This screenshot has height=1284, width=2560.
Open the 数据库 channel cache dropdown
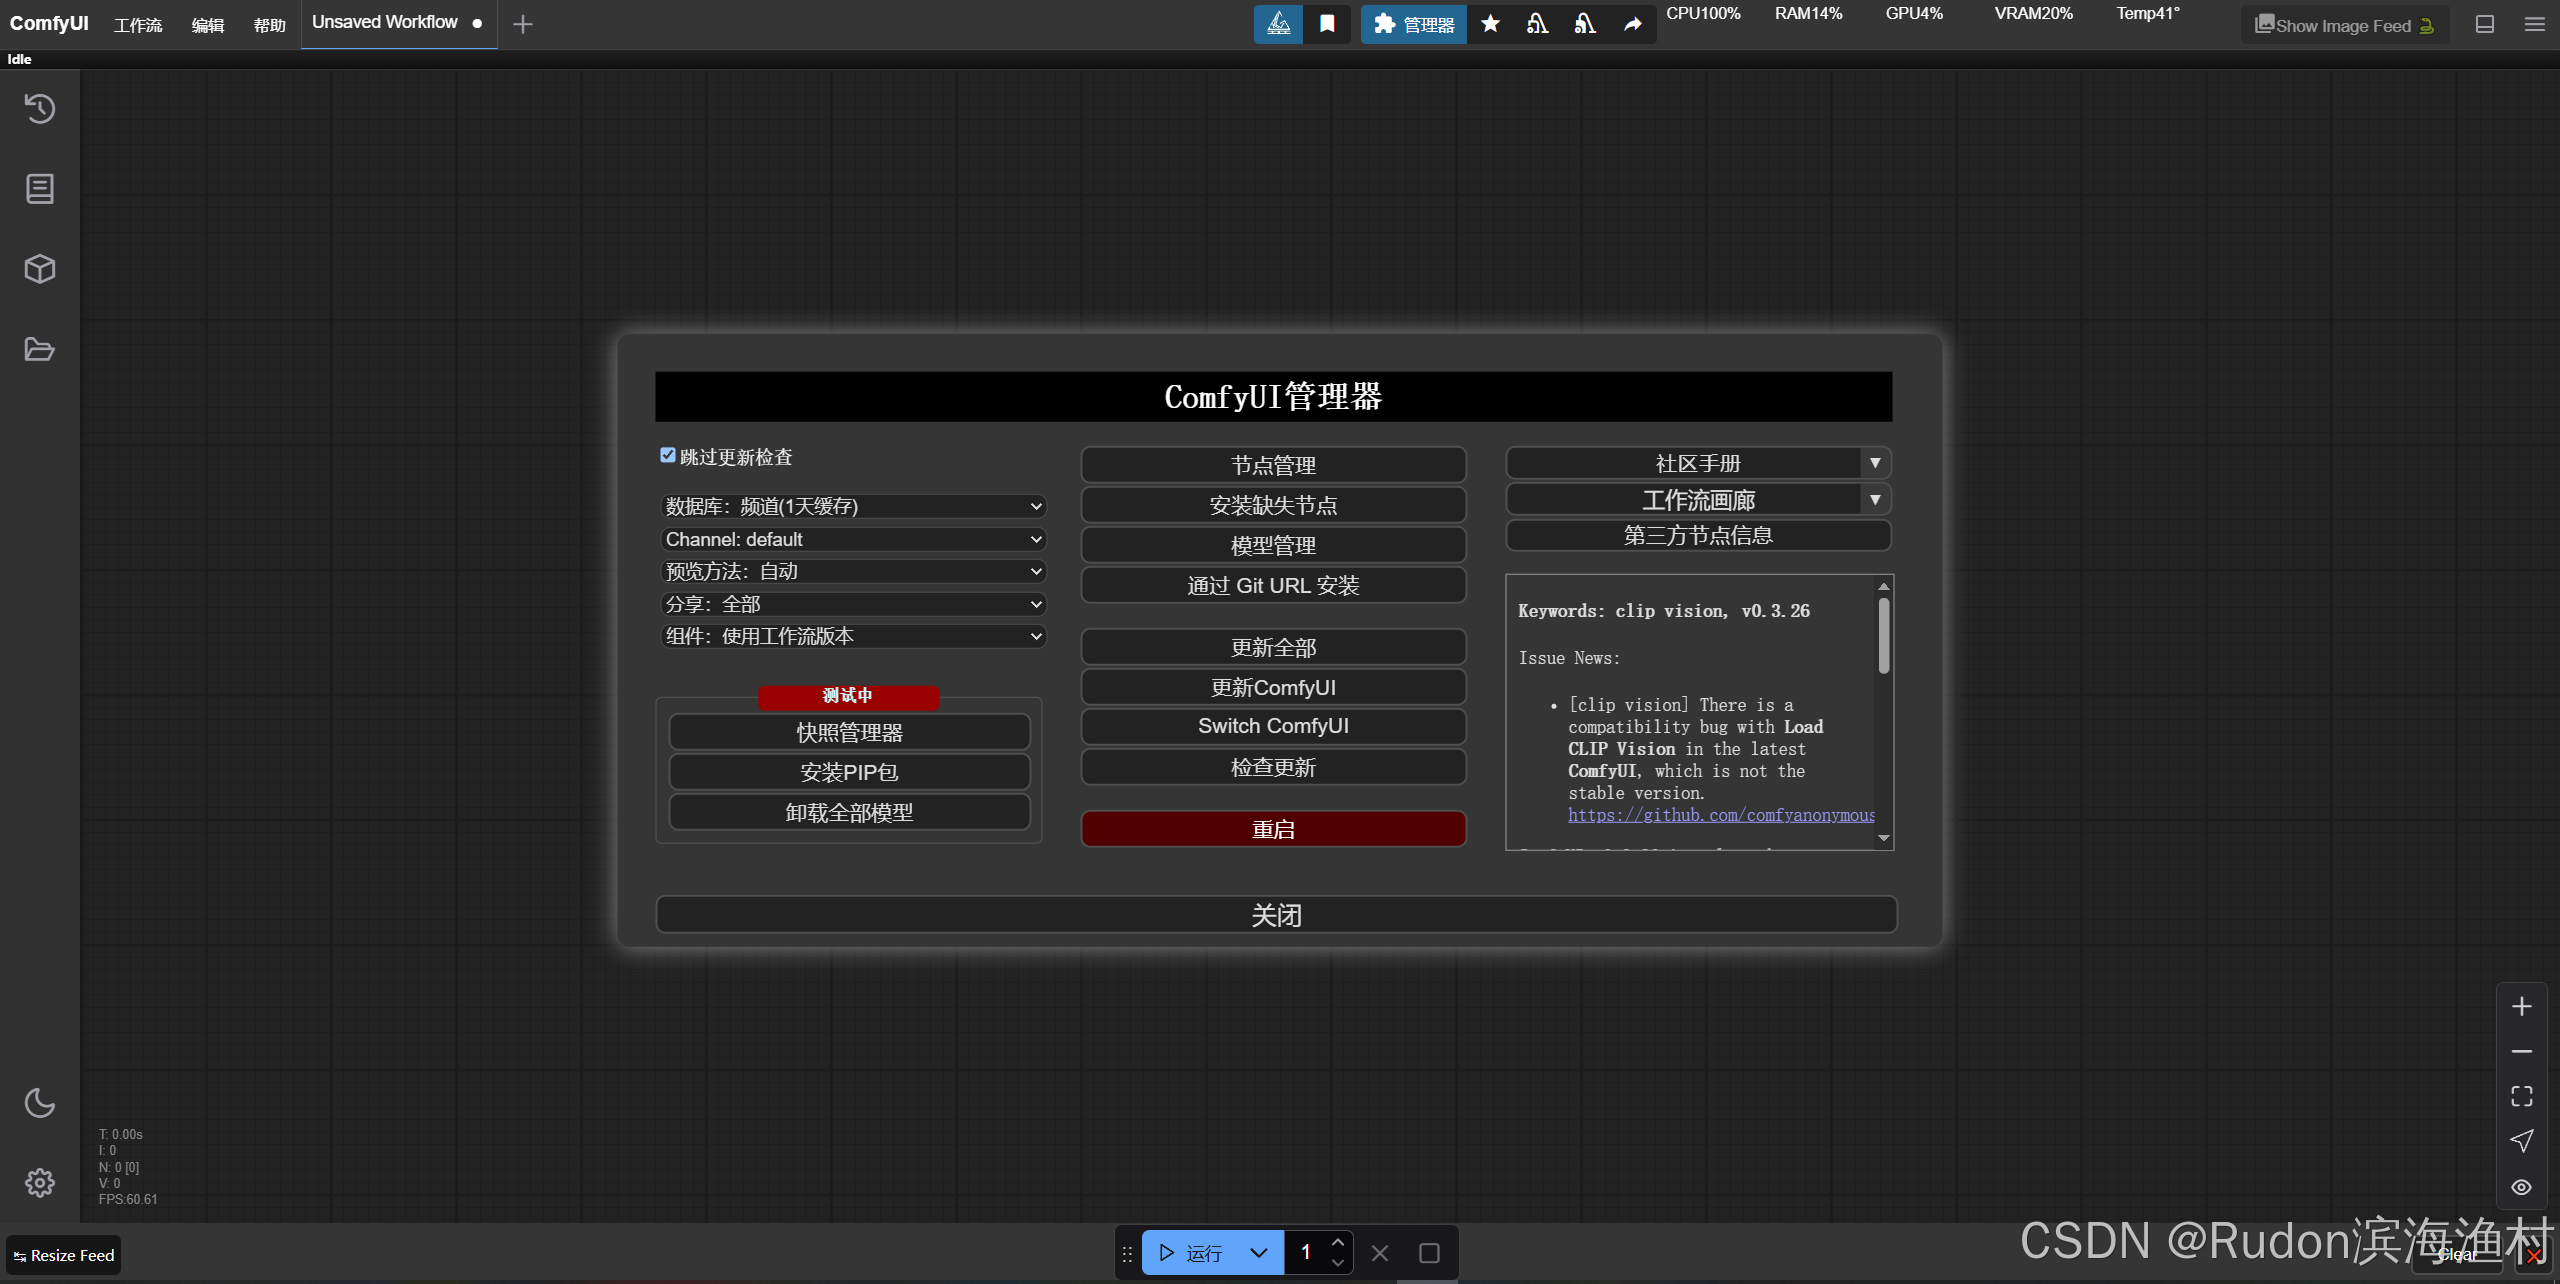[853, 507]
